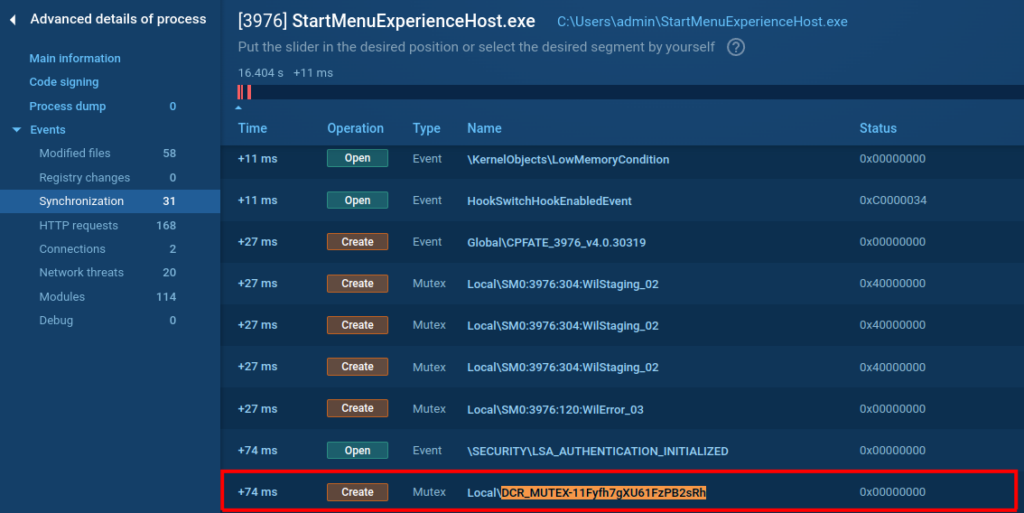The width and height of the screenshot is (1024, 513).
Task: Select the DCR_MUTEX mutex row
Action: [x=618, y=492]
